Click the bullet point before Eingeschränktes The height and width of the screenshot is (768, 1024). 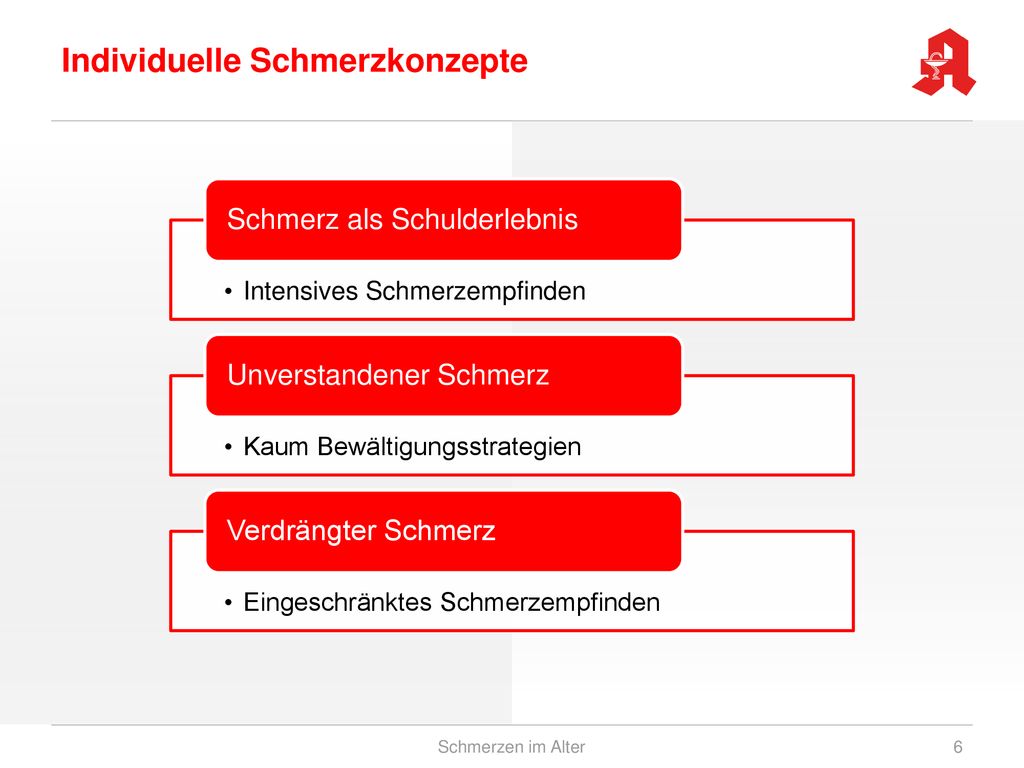pyautogui.click(x=228, y=603)
